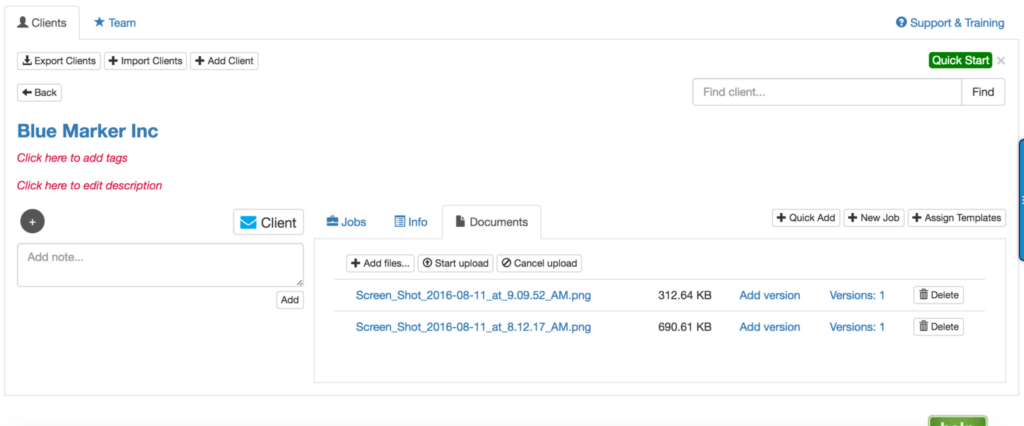Switch to the Team tab
This screenshot has height=426, width=1024.
pyautogui.click(x=115, y=22)
